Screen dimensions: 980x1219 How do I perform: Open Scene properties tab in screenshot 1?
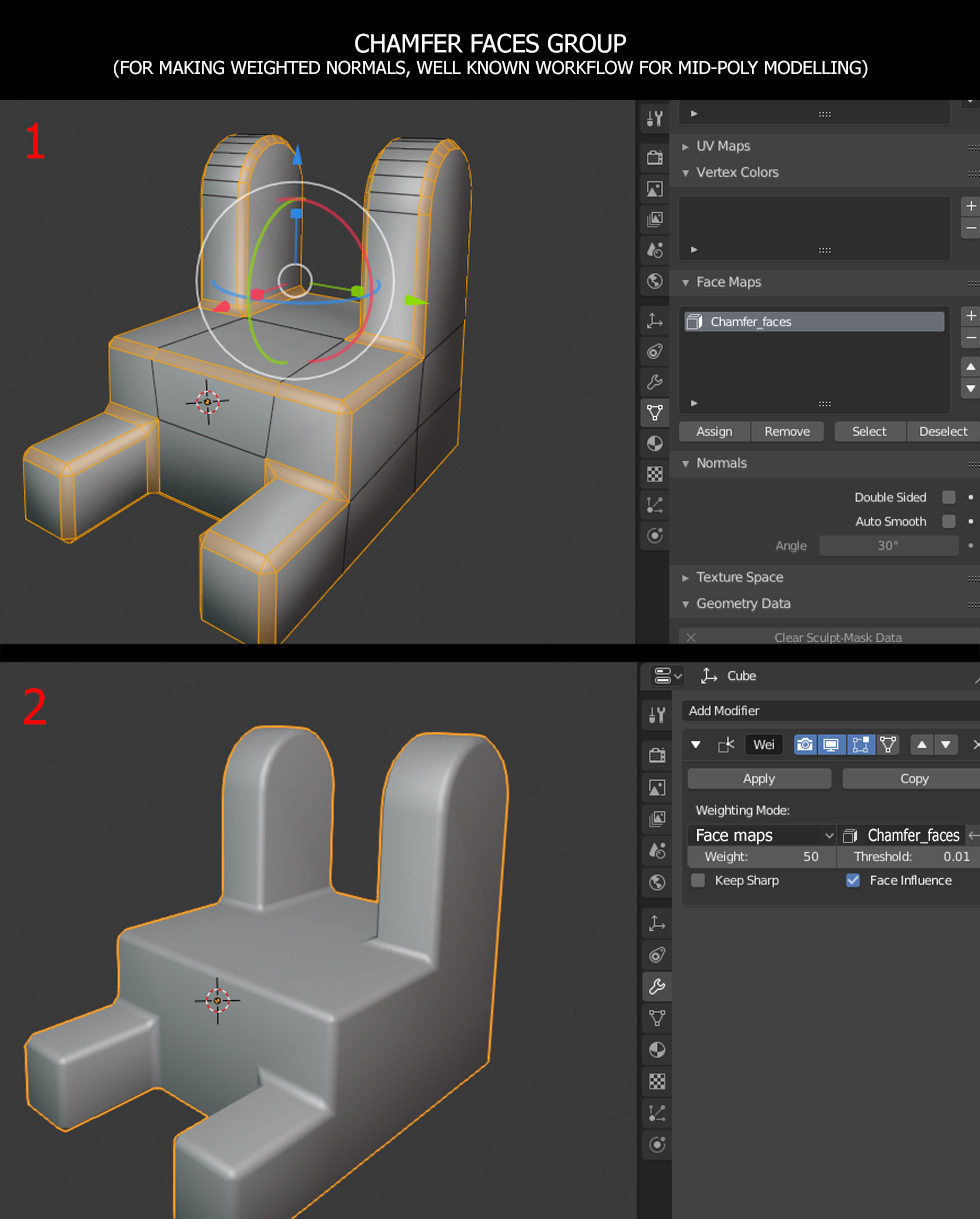point(655,250)
